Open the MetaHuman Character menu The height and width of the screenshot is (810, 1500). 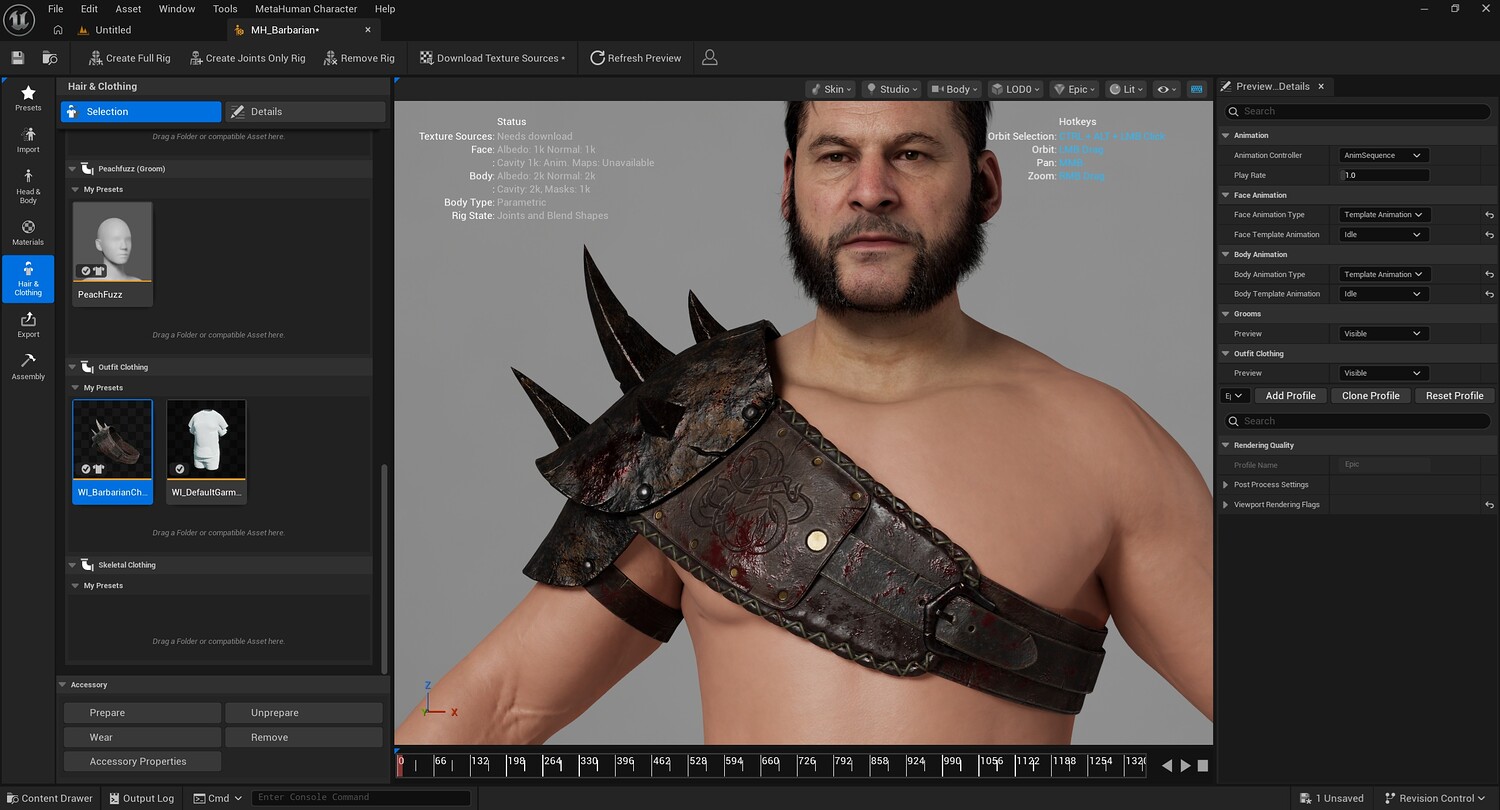306,9
